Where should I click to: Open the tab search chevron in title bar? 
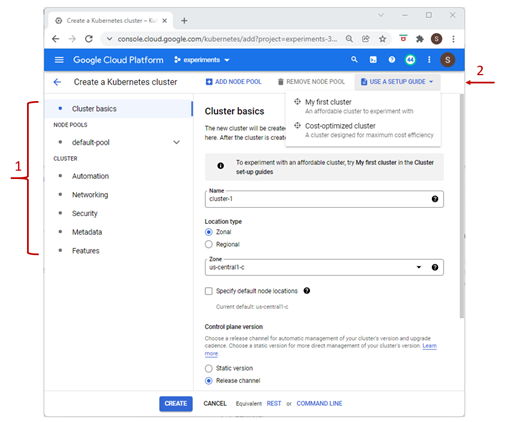(x=381, y=15)
